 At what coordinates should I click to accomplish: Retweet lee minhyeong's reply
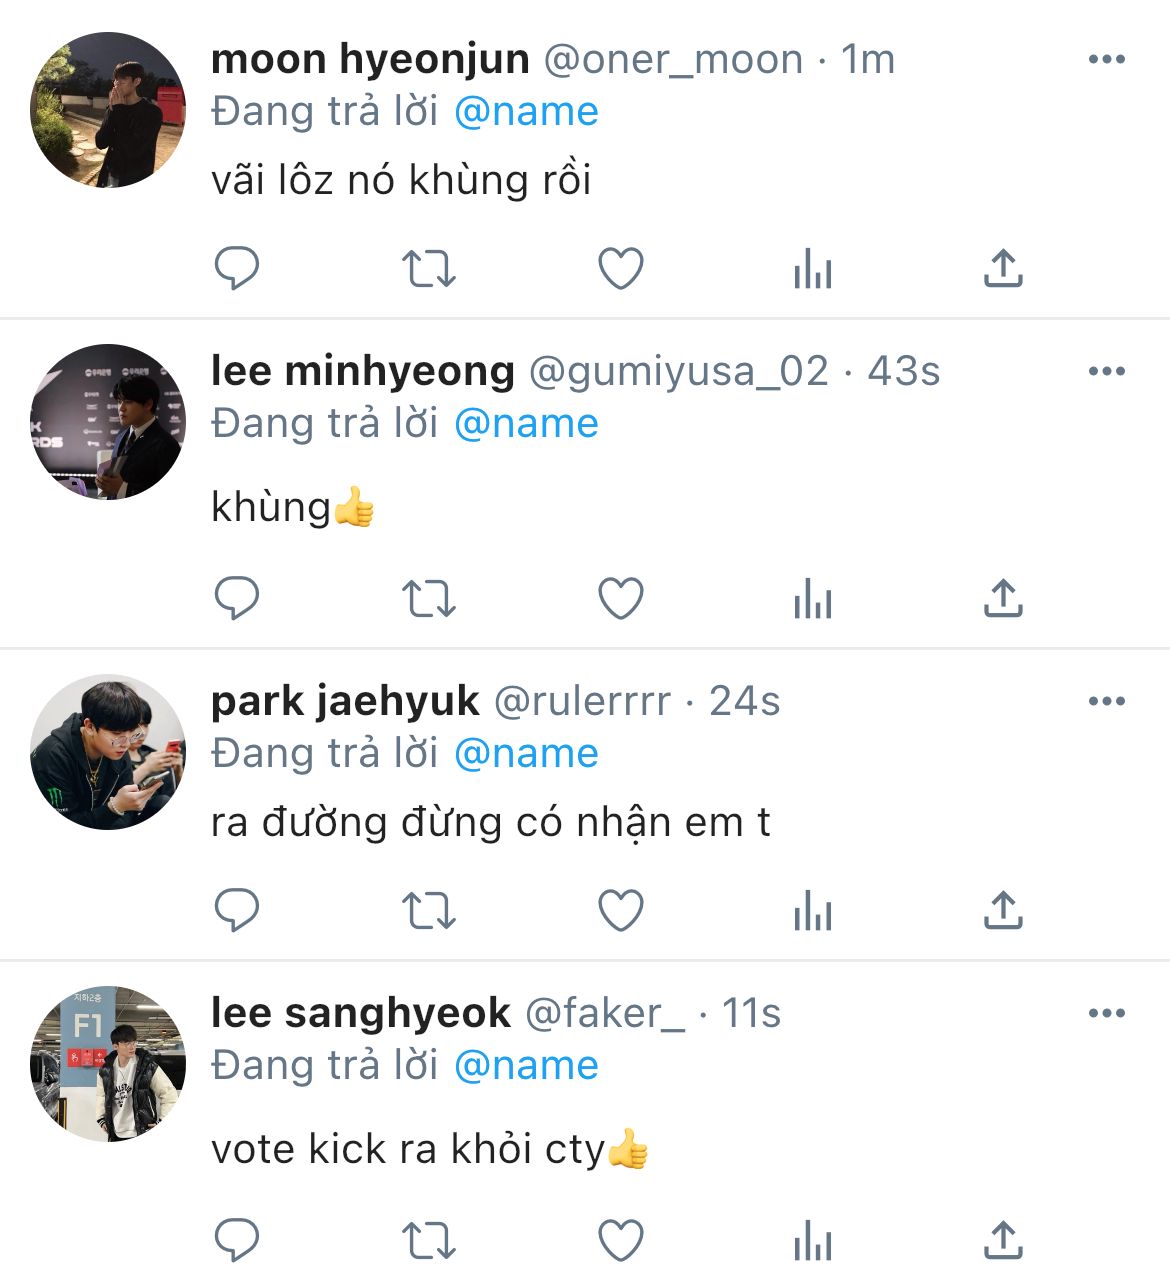pos(428,599)
